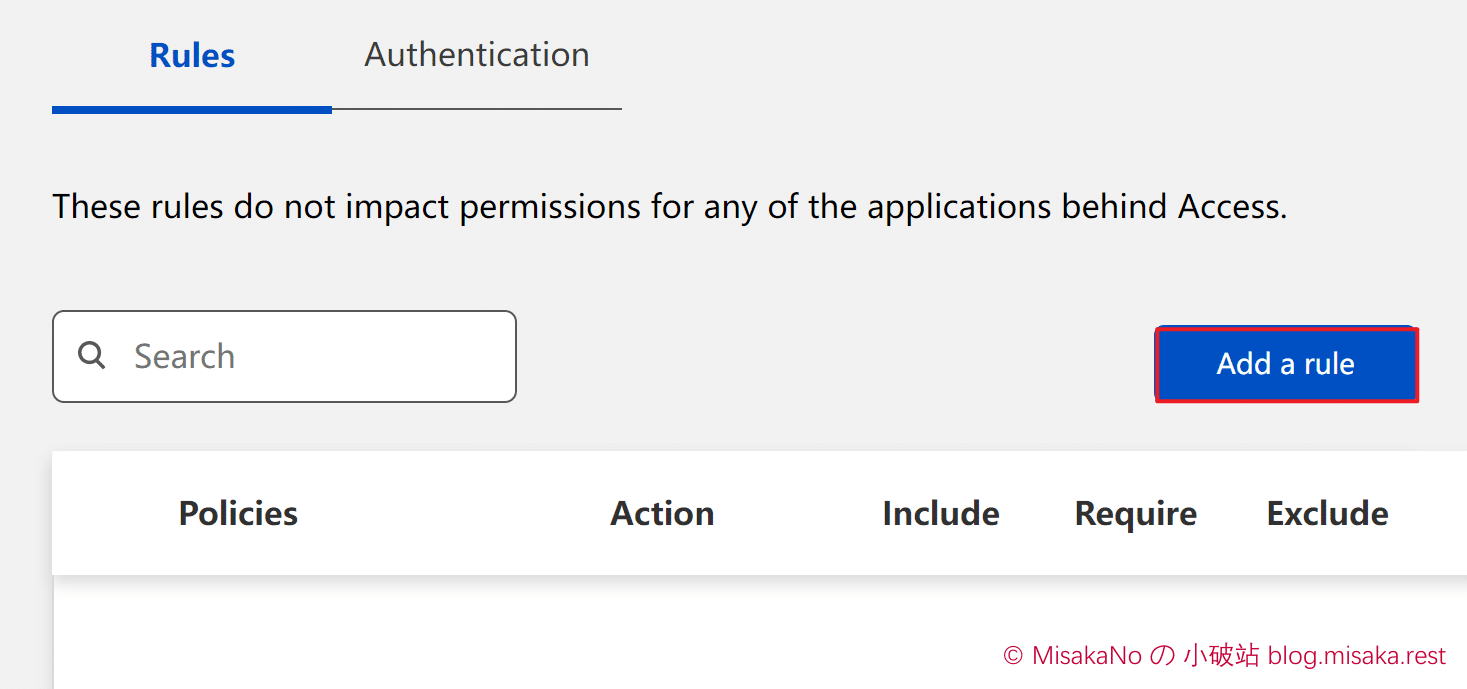Click the search lens icon inside search bar

point(91,355)
